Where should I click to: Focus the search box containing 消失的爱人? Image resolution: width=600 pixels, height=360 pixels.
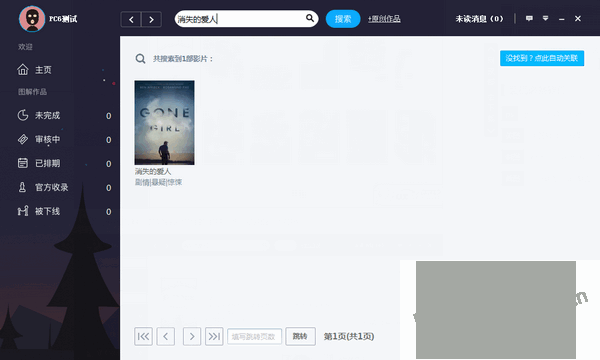click(246, 19)
